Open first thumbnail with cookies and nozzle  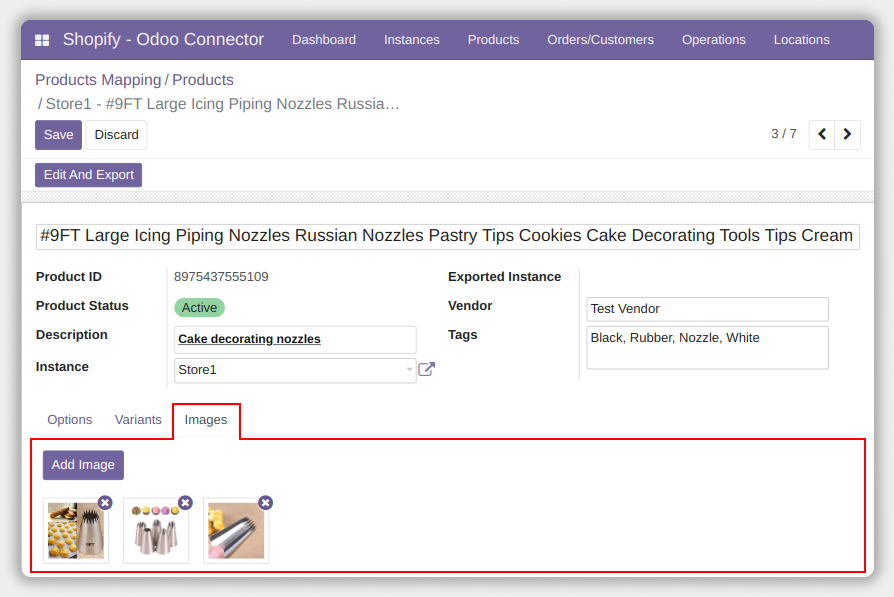[x=76, y=530]
